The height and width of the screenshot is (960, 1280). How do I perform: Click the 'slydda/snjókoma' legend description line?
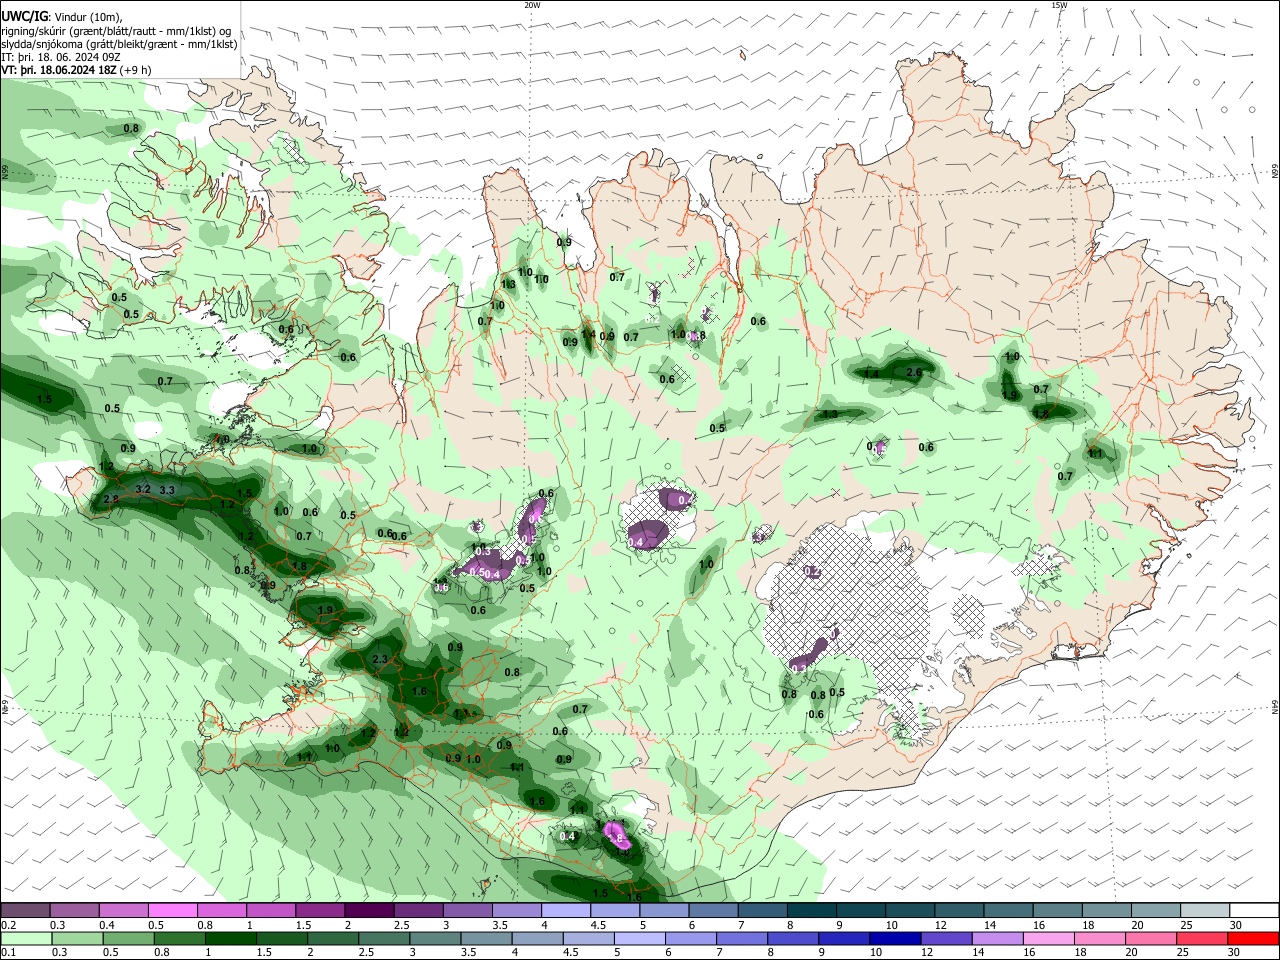click(119, 44)
